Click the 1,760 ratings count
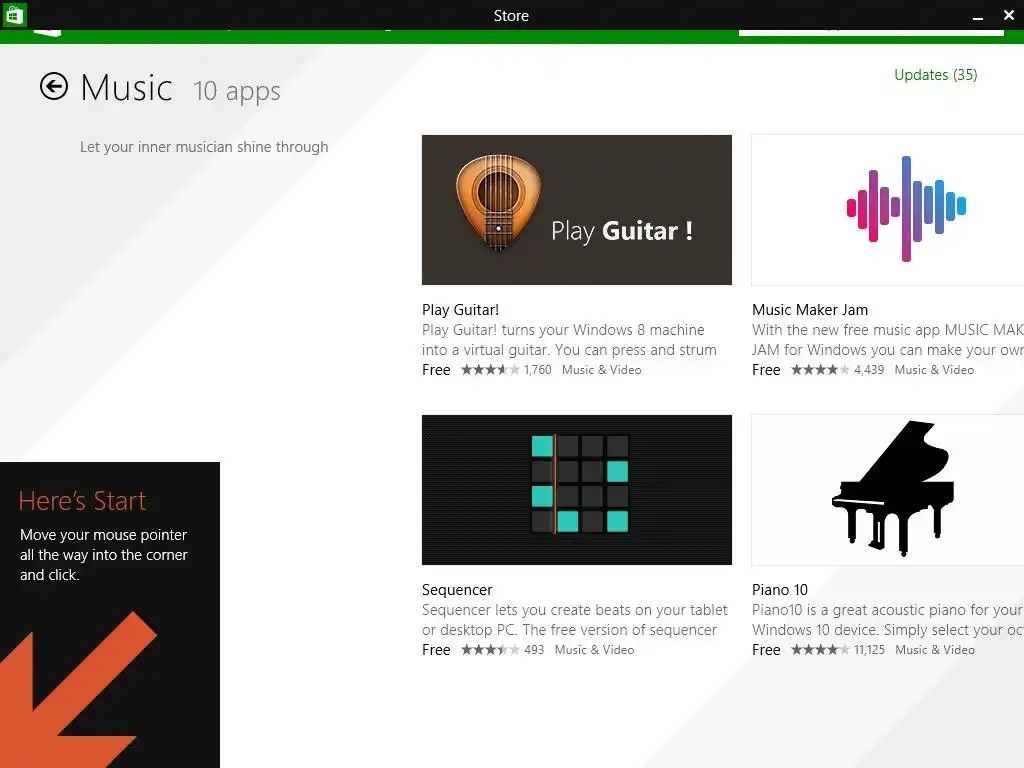The height and width of the screenshot is (768, 1024). pyautogui.click(x=537, y=370)
